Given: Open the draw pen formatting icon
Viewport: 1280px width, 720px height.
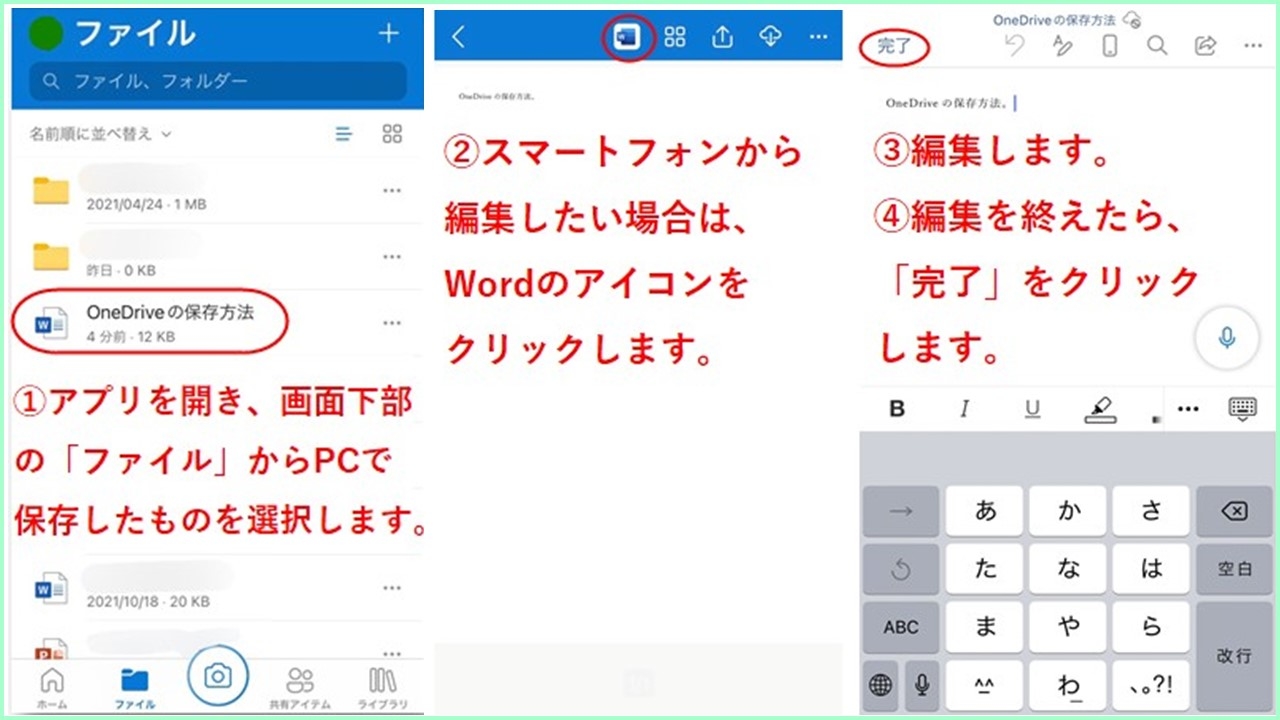Looking at the screenshot, I should pos(1063,46).
